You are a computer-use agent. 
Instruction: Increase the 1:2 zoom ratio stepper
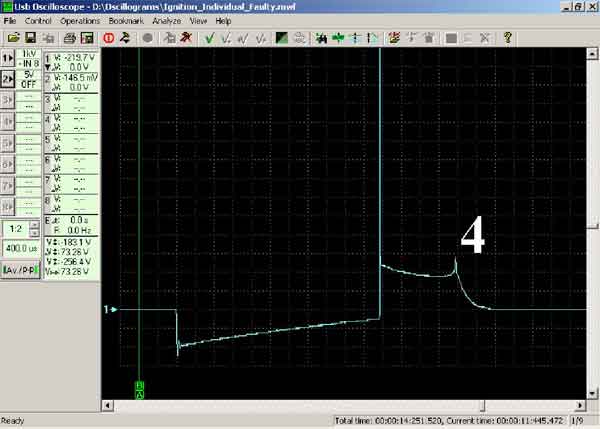[34, 225]
